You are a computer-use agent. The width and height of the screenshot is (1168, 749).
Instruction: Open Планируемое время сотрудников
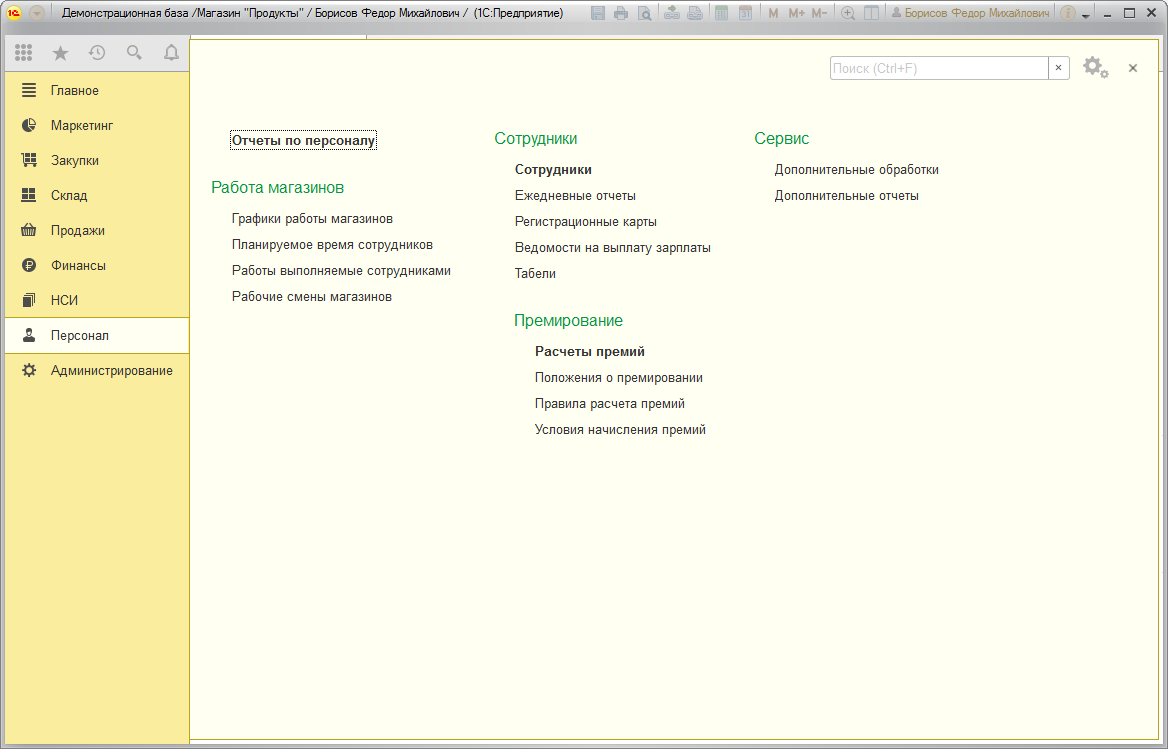click(332, 245)
